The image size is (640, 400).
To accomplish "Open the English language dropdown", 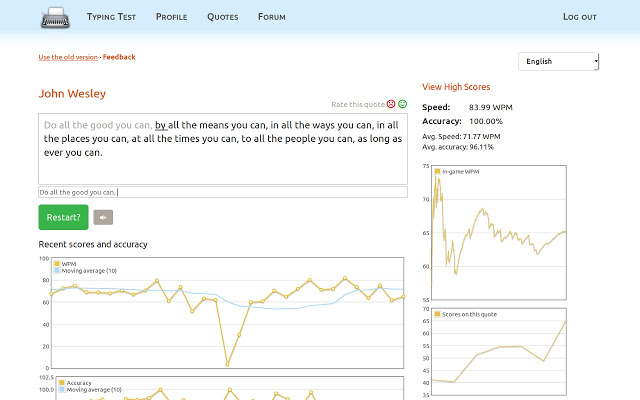I will click(558, 61).
